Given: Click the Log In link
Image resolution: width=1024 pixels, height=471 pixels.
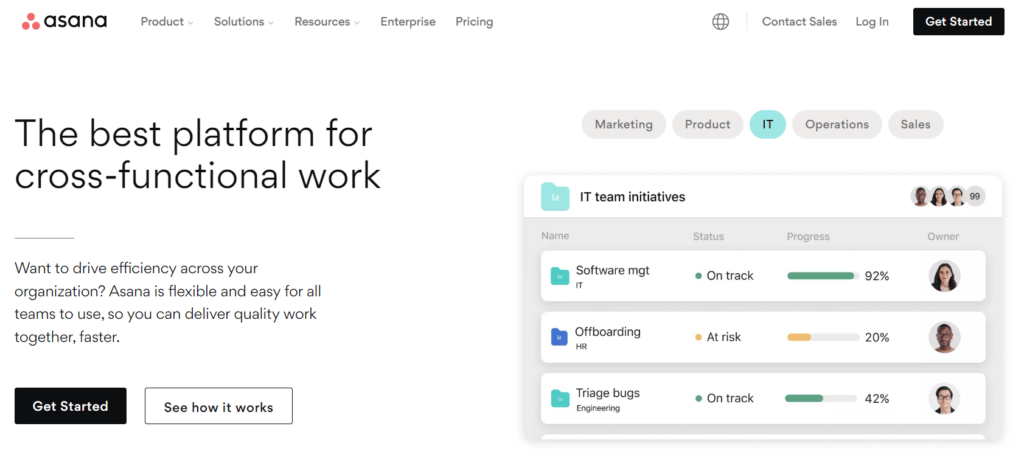Looking at the screenshot, I should click(x=872, y=22).
